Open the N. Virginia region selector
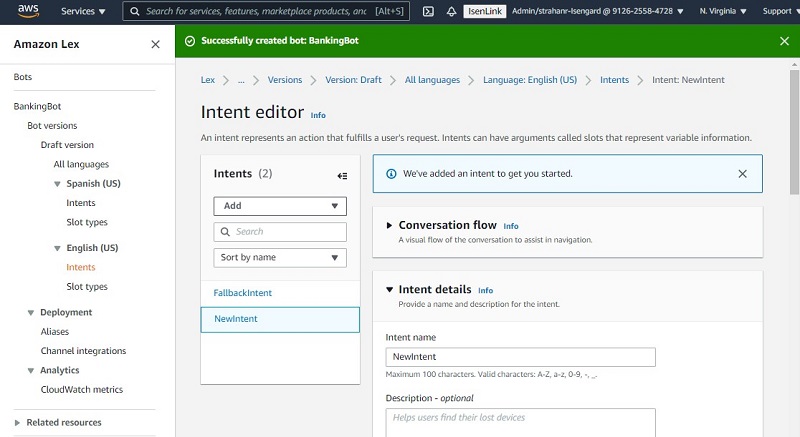This screenshot has width=800, height=437. (x=723, y=11)
